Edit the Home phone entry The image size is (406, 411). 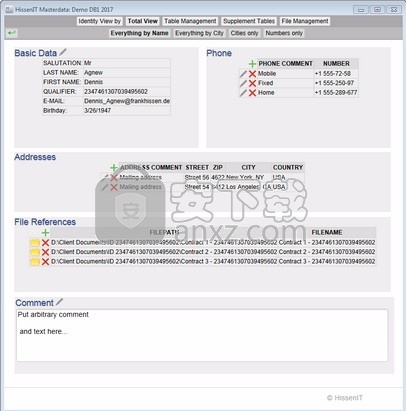(x=244, y=93)
